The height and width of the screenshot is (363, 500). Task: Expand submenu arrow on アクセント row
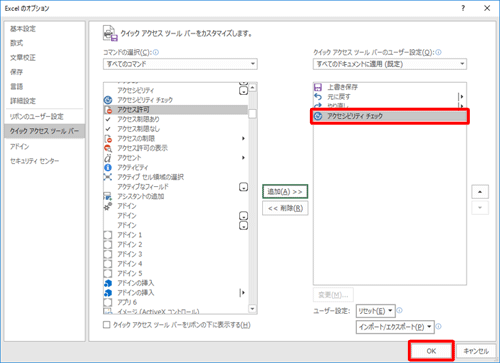(243, 158)
